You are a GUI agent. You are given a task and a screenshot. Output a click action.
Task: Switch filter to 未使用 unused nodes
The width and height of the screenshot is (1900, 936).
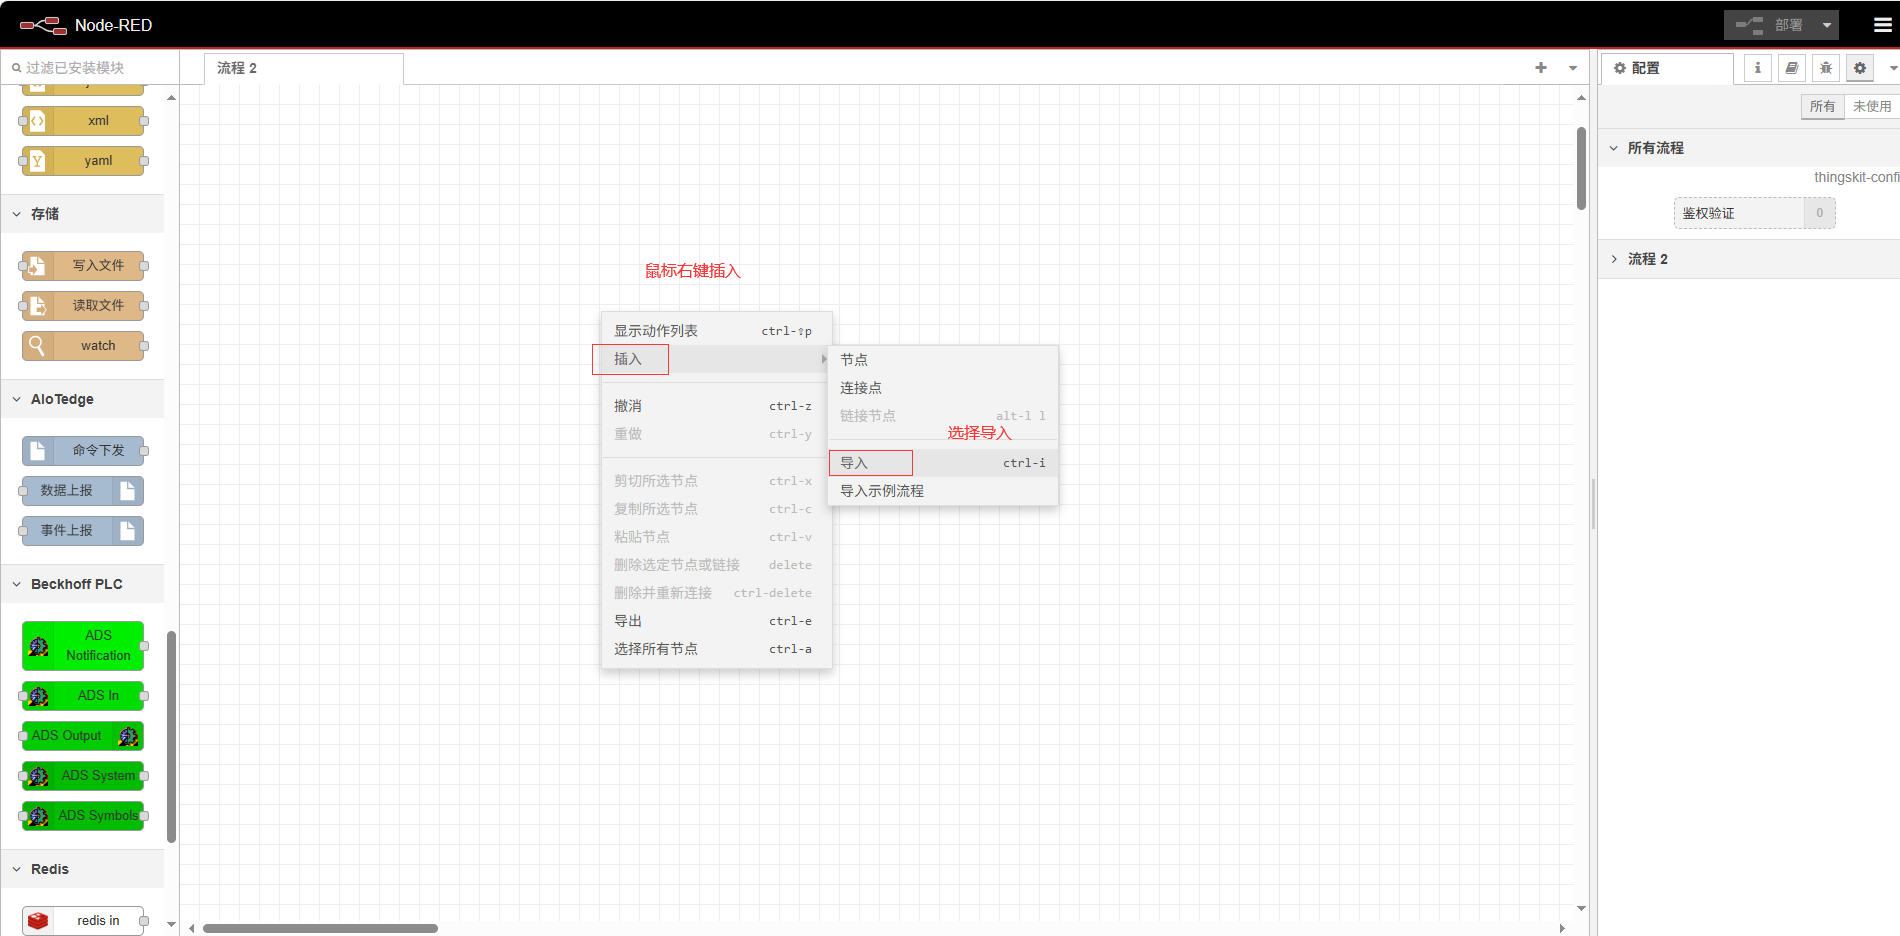(x=1871, y=106)
